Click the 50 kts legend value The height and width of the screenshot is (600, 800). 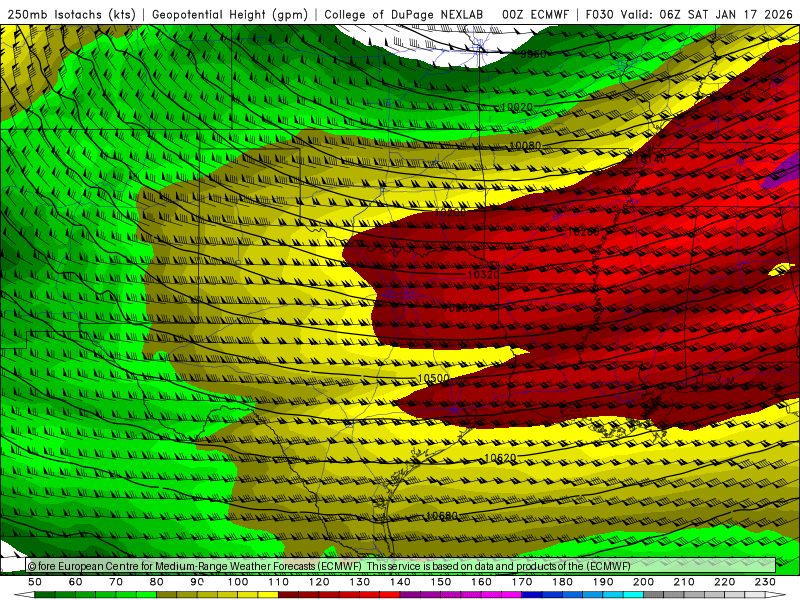click(35, 582)
